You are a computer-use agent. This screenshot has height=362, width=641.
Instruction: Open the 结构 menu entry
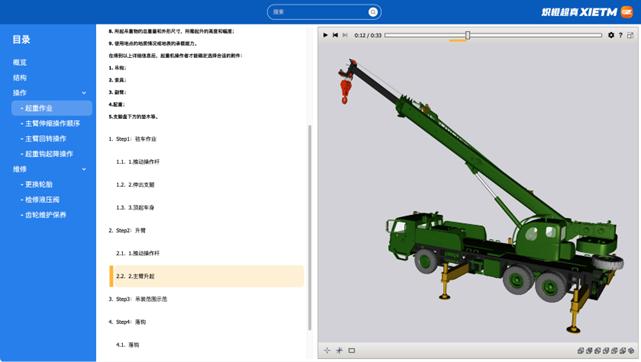coord(20,78)
